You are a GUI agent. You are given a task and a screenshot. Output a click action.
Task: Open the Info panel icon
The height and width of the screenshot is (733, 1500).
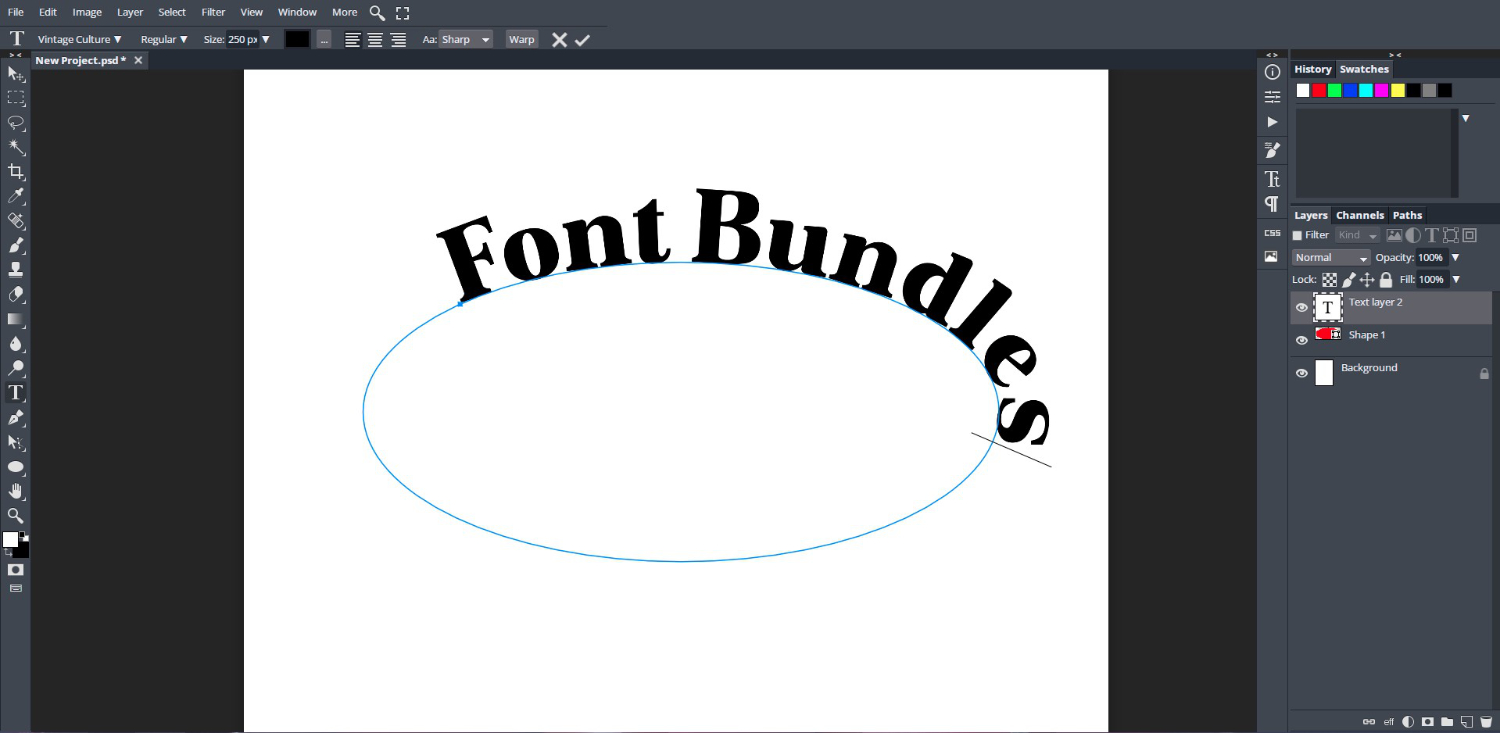pos(1272,72)
